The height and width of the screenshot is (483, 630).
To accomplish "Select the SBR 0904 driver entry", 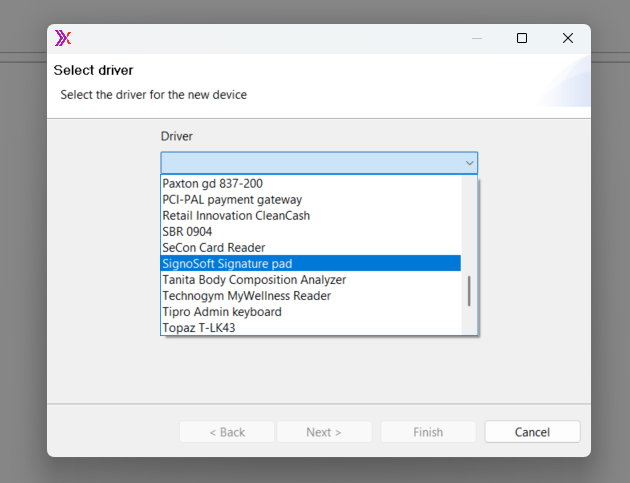I will (187, 232).
